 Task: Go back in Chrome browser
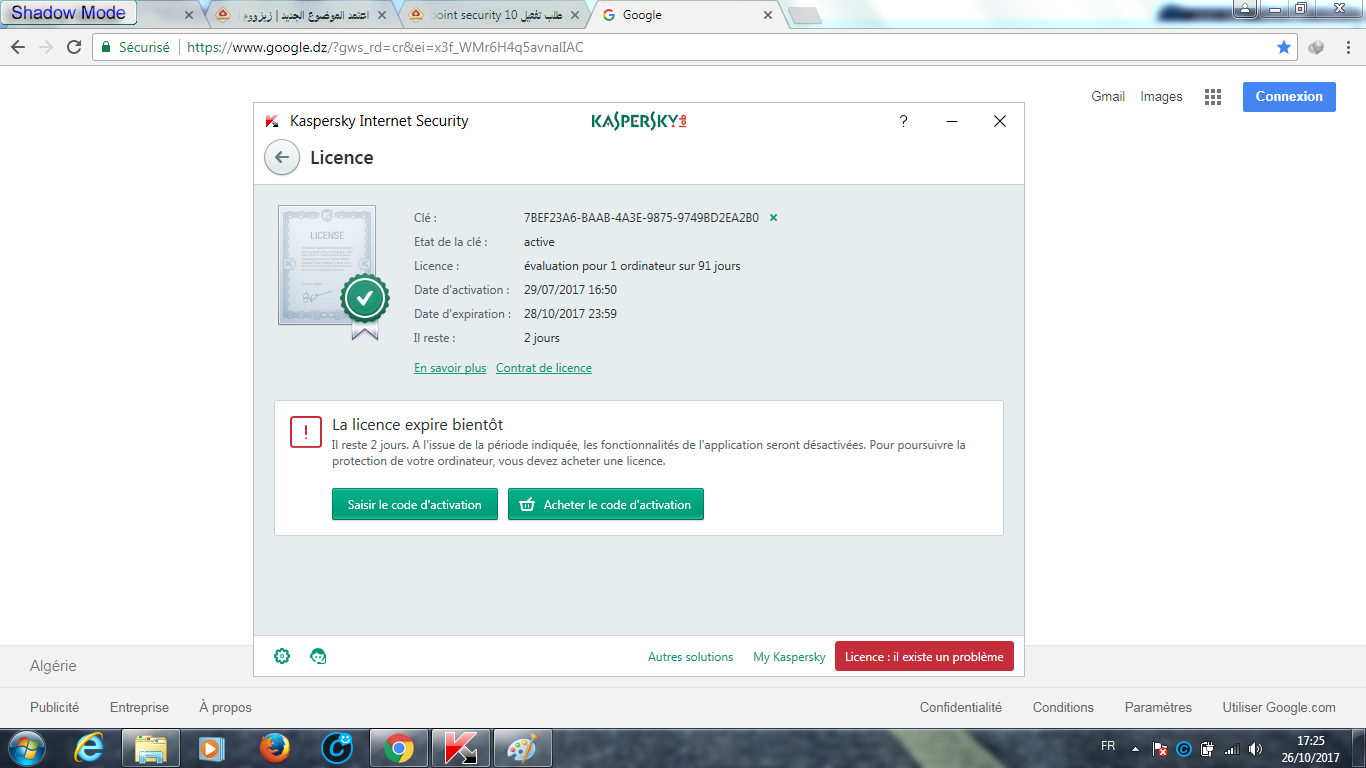point(18,47)
